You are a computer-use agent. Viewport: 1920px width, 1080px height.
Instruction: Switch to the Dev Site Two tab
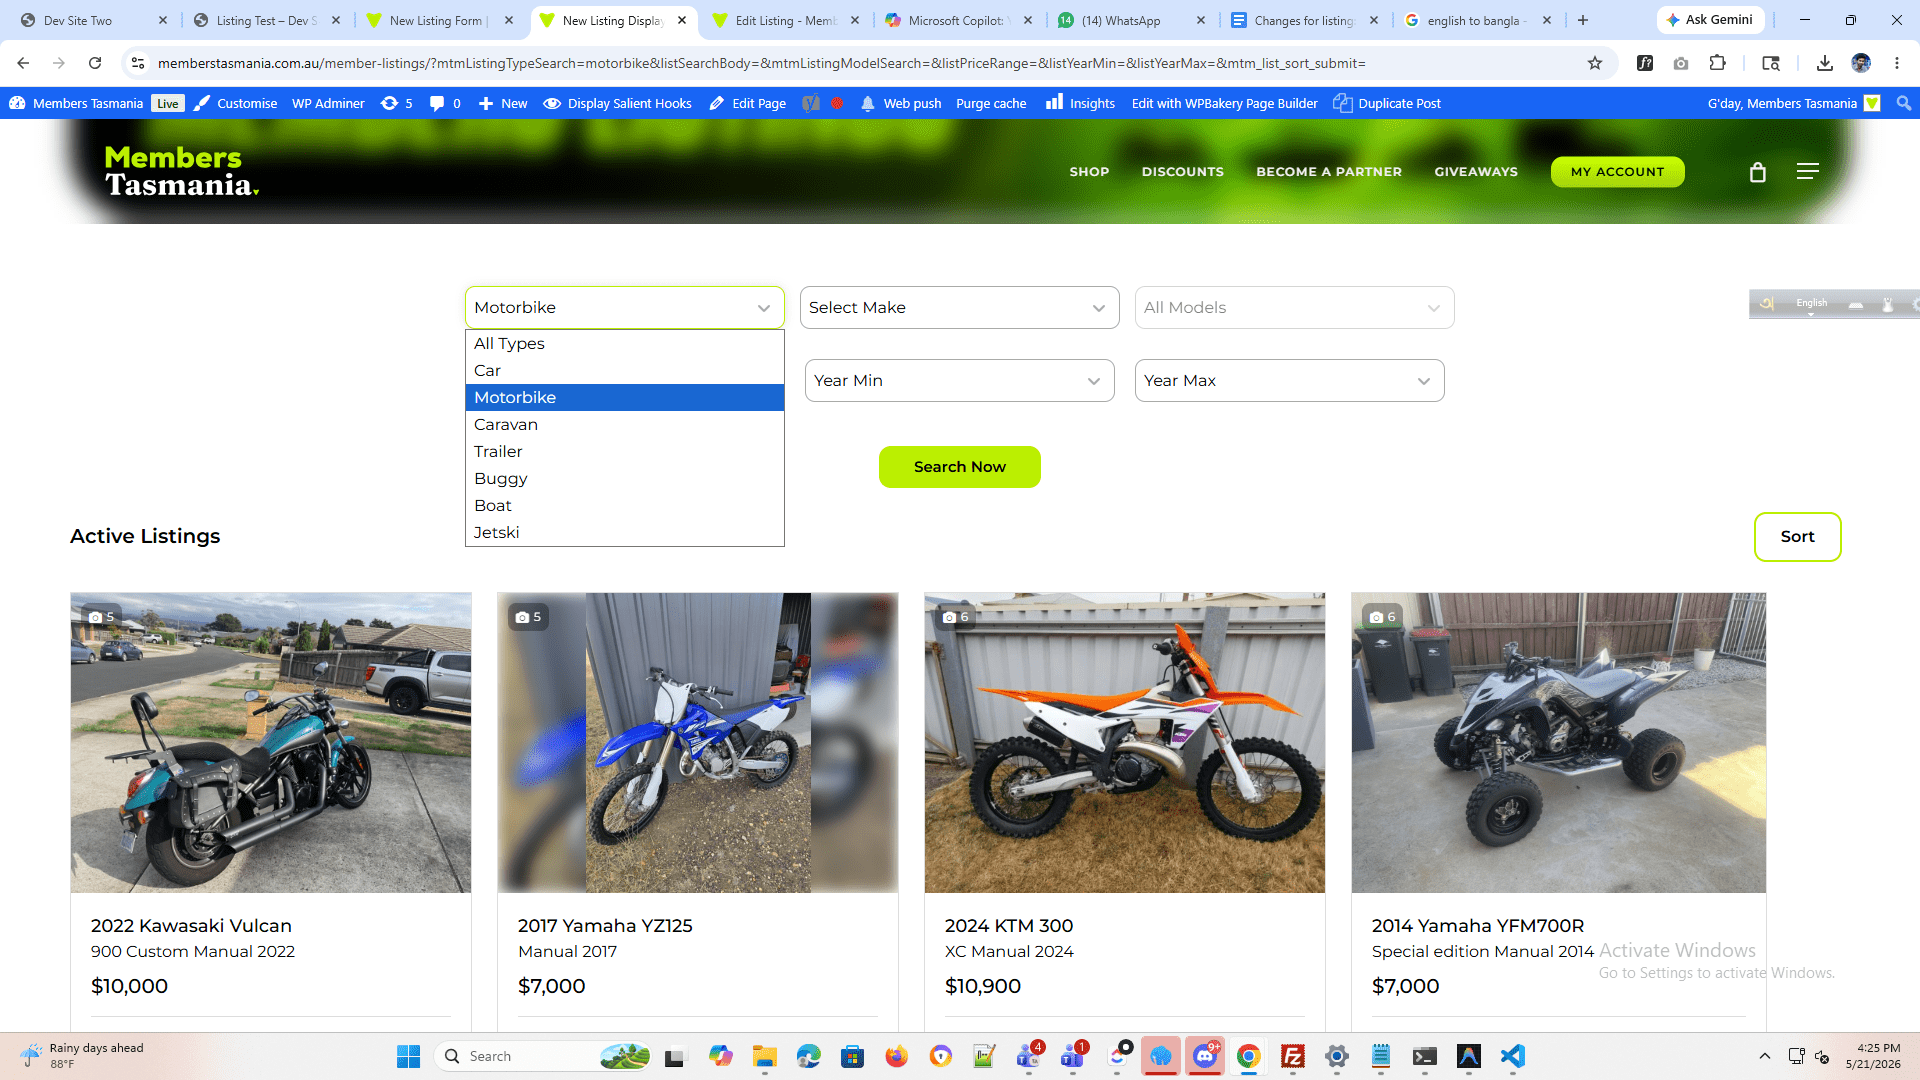[x=95, y=20]
